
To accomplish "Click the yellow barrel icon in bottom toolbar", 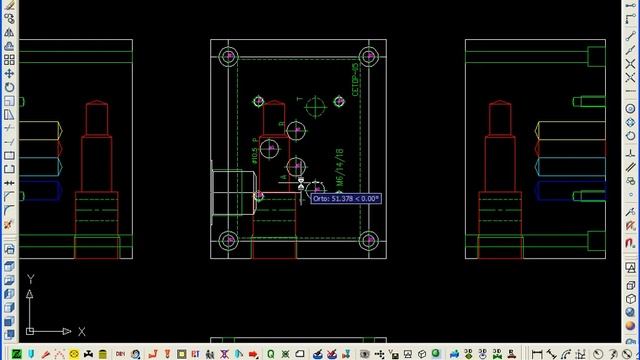I will point(103,354).
